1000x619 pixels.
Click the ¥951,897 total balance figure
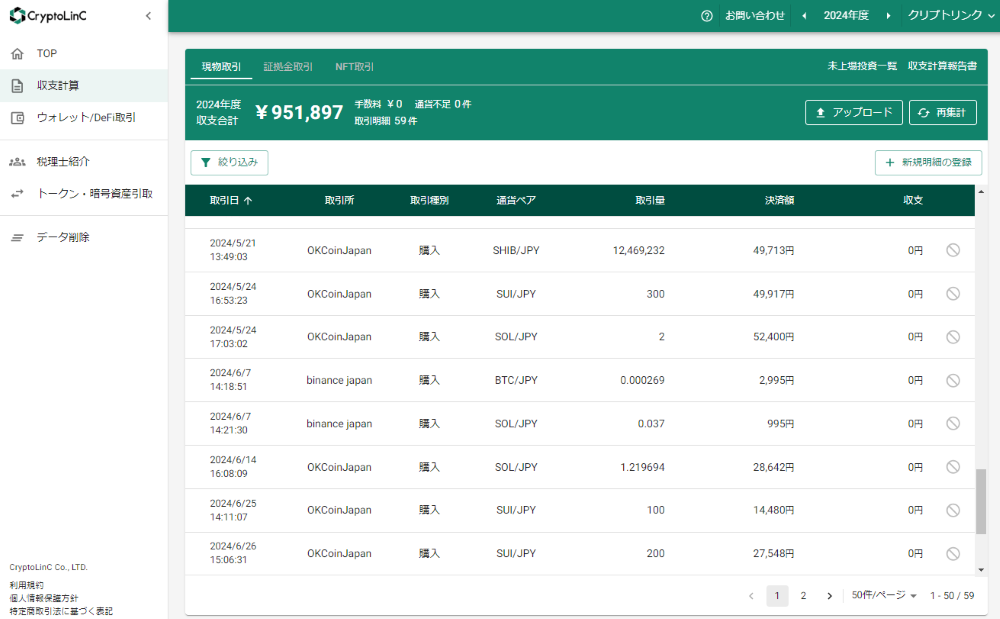(299, 112)
